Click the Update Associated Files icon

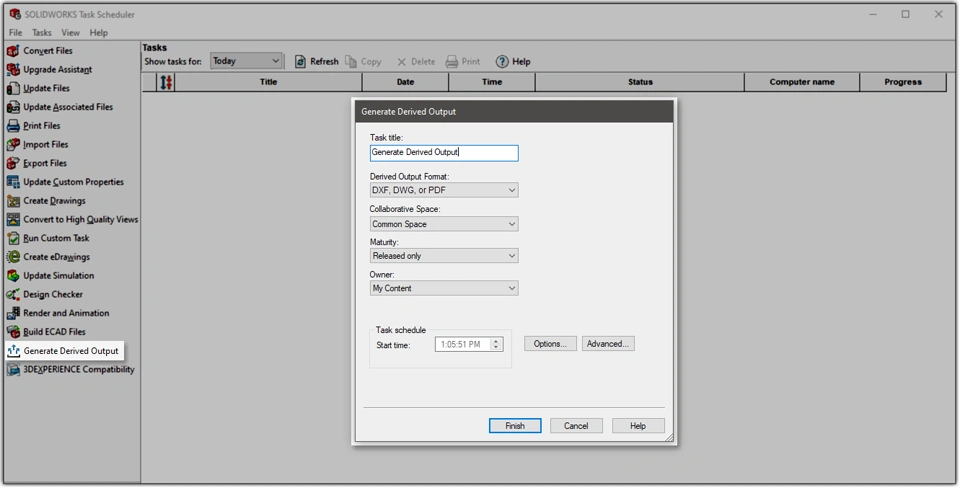tap(13, 107)
